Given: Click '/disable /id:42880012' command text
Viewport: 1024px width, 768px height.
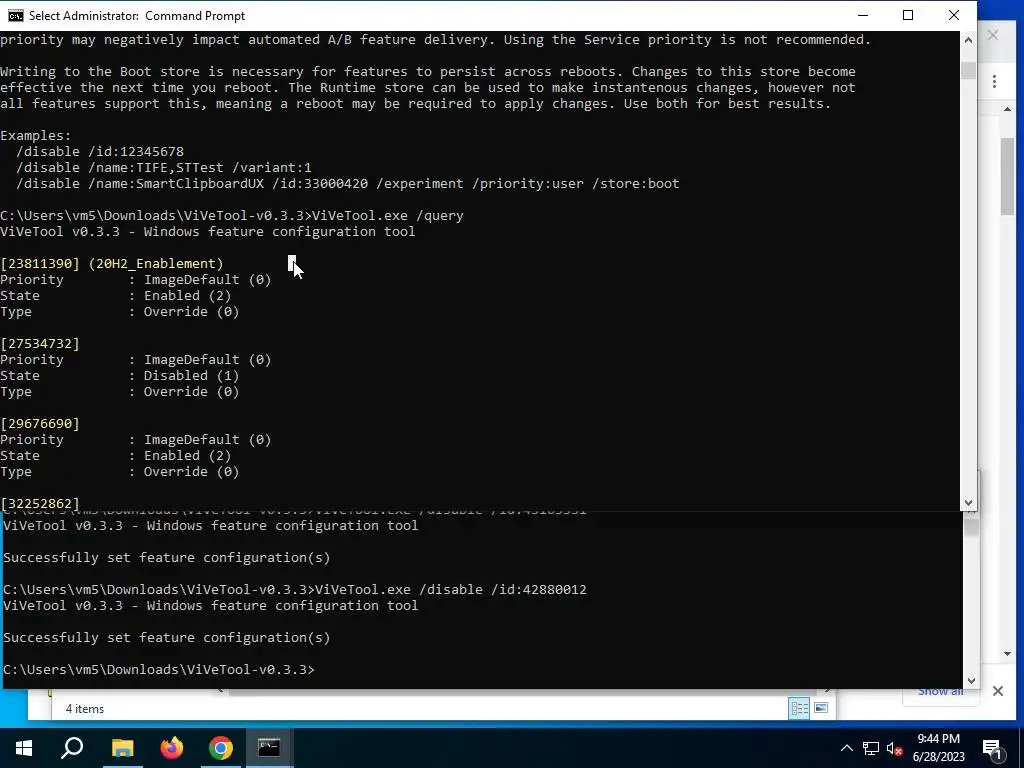Looking at the screenshot, I should 503,590.
